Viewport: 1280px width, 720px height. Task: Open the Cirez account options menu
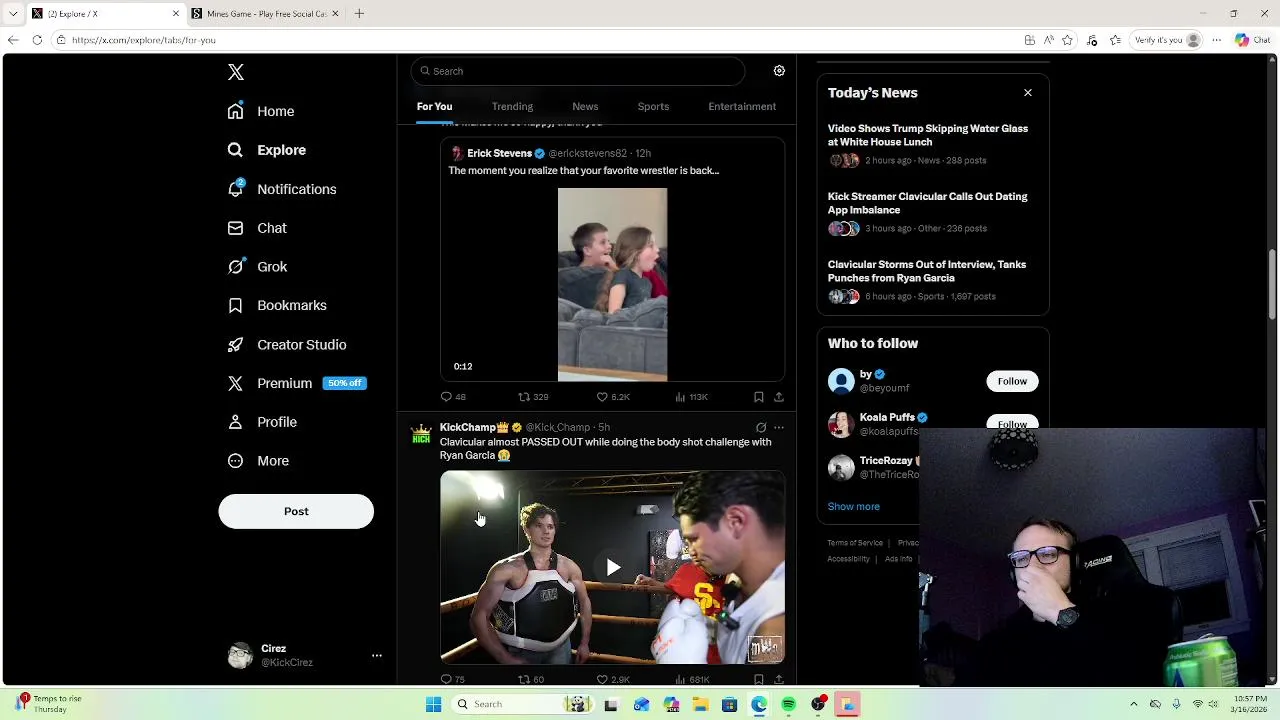(x=377, y=656)
